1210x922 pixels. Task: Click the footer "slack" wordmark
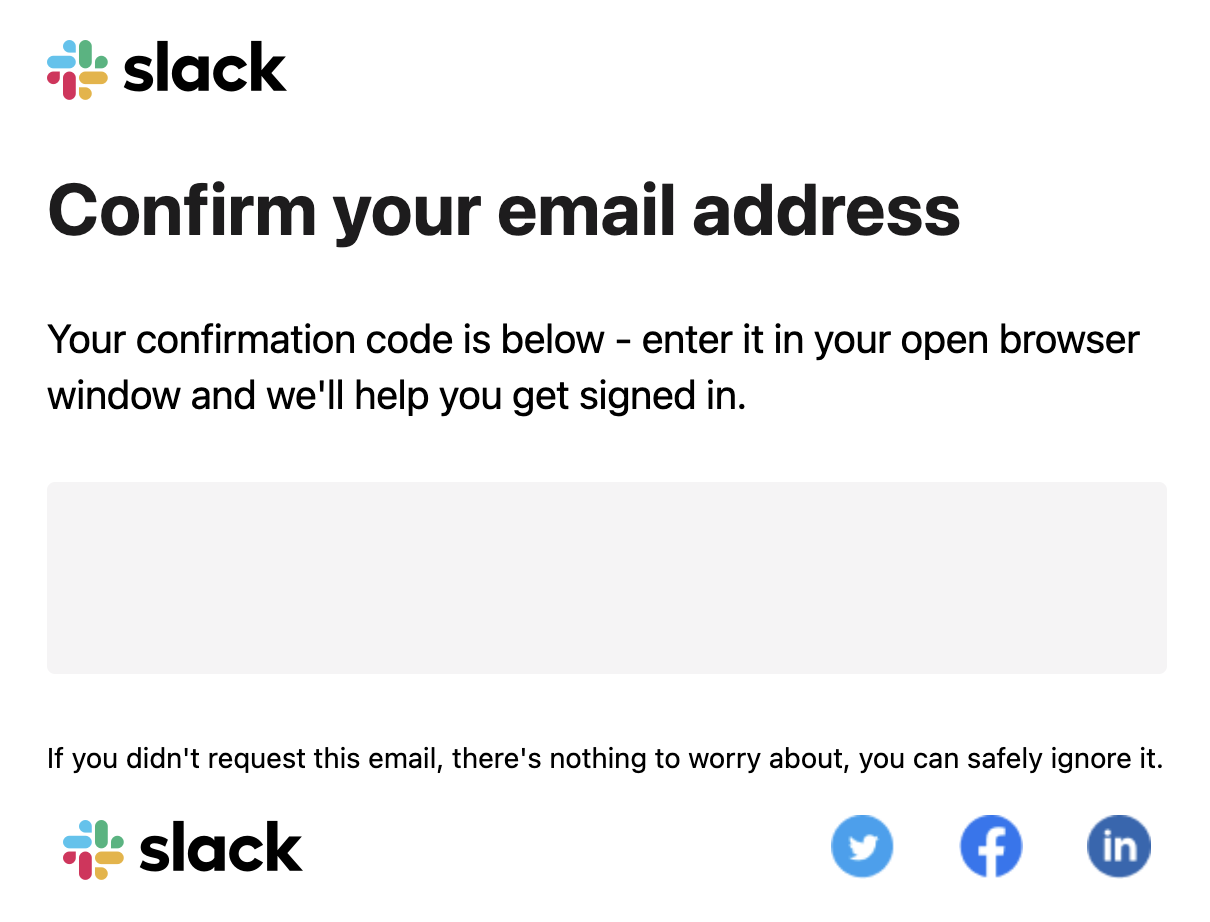point(221,848)
